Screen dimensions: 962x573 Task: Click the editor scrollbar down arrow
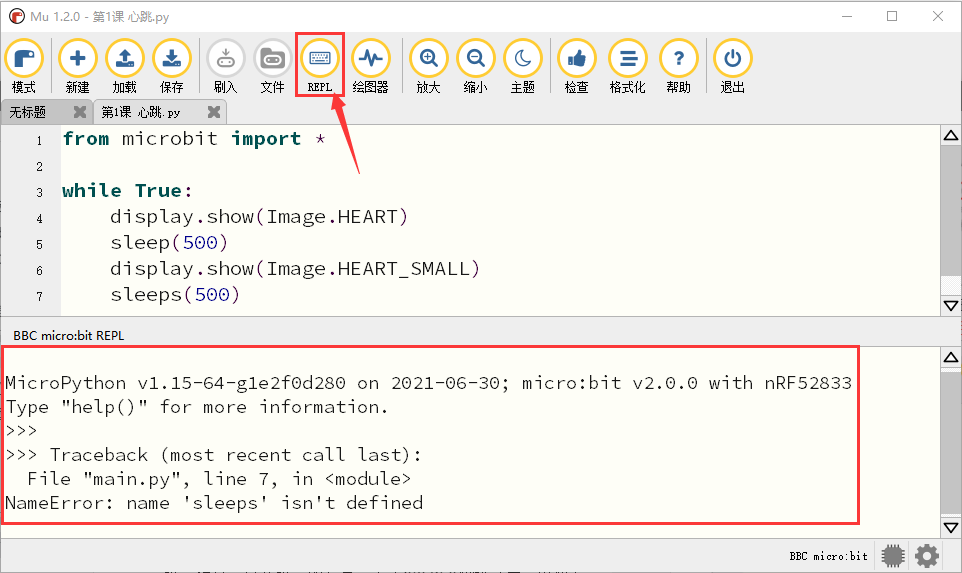[x=951, y=305]
